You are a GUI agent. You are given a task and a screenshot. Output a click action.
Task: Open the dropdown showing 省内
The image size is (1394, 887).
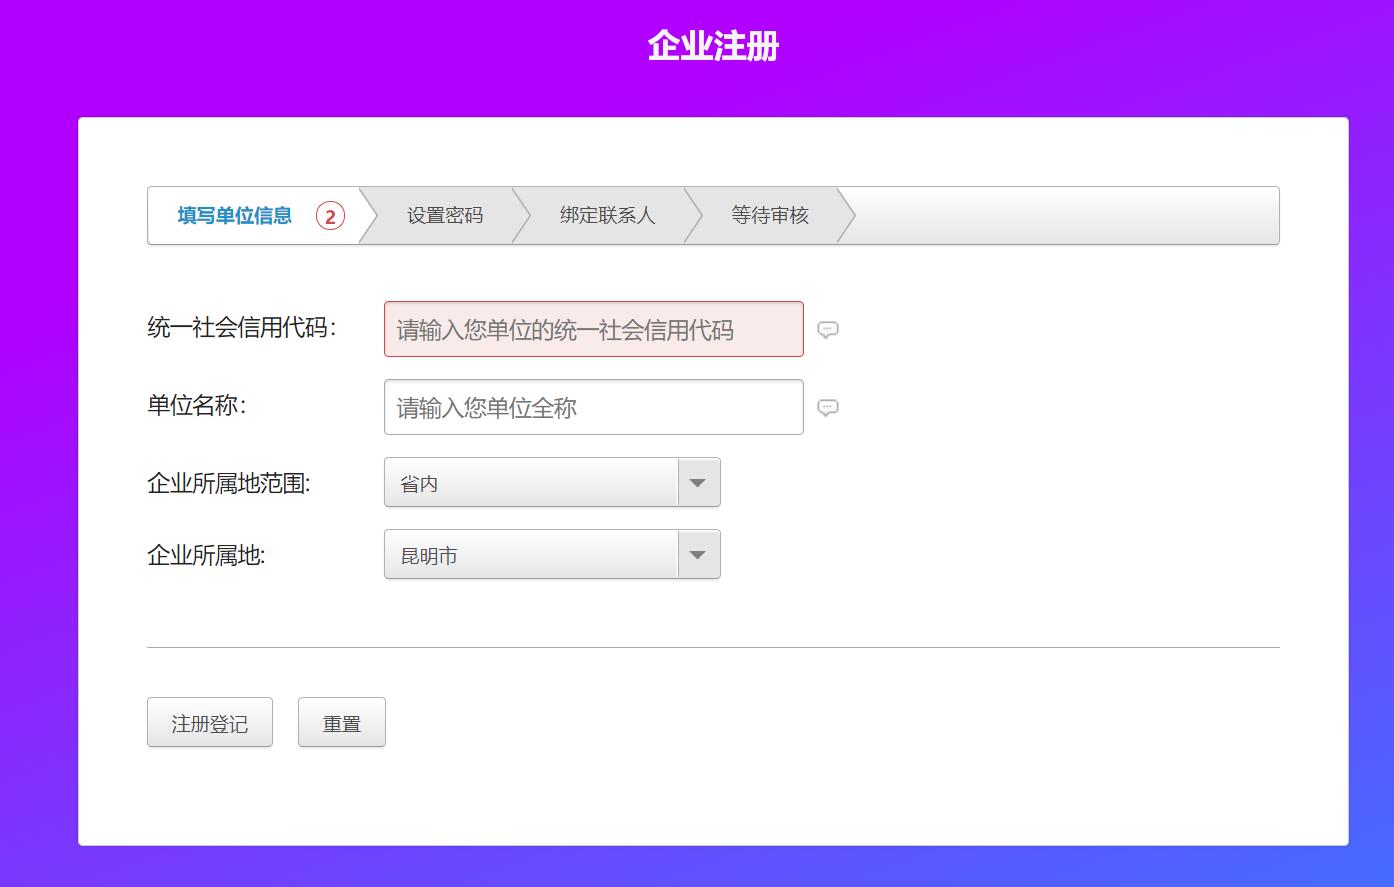(532, 483)
